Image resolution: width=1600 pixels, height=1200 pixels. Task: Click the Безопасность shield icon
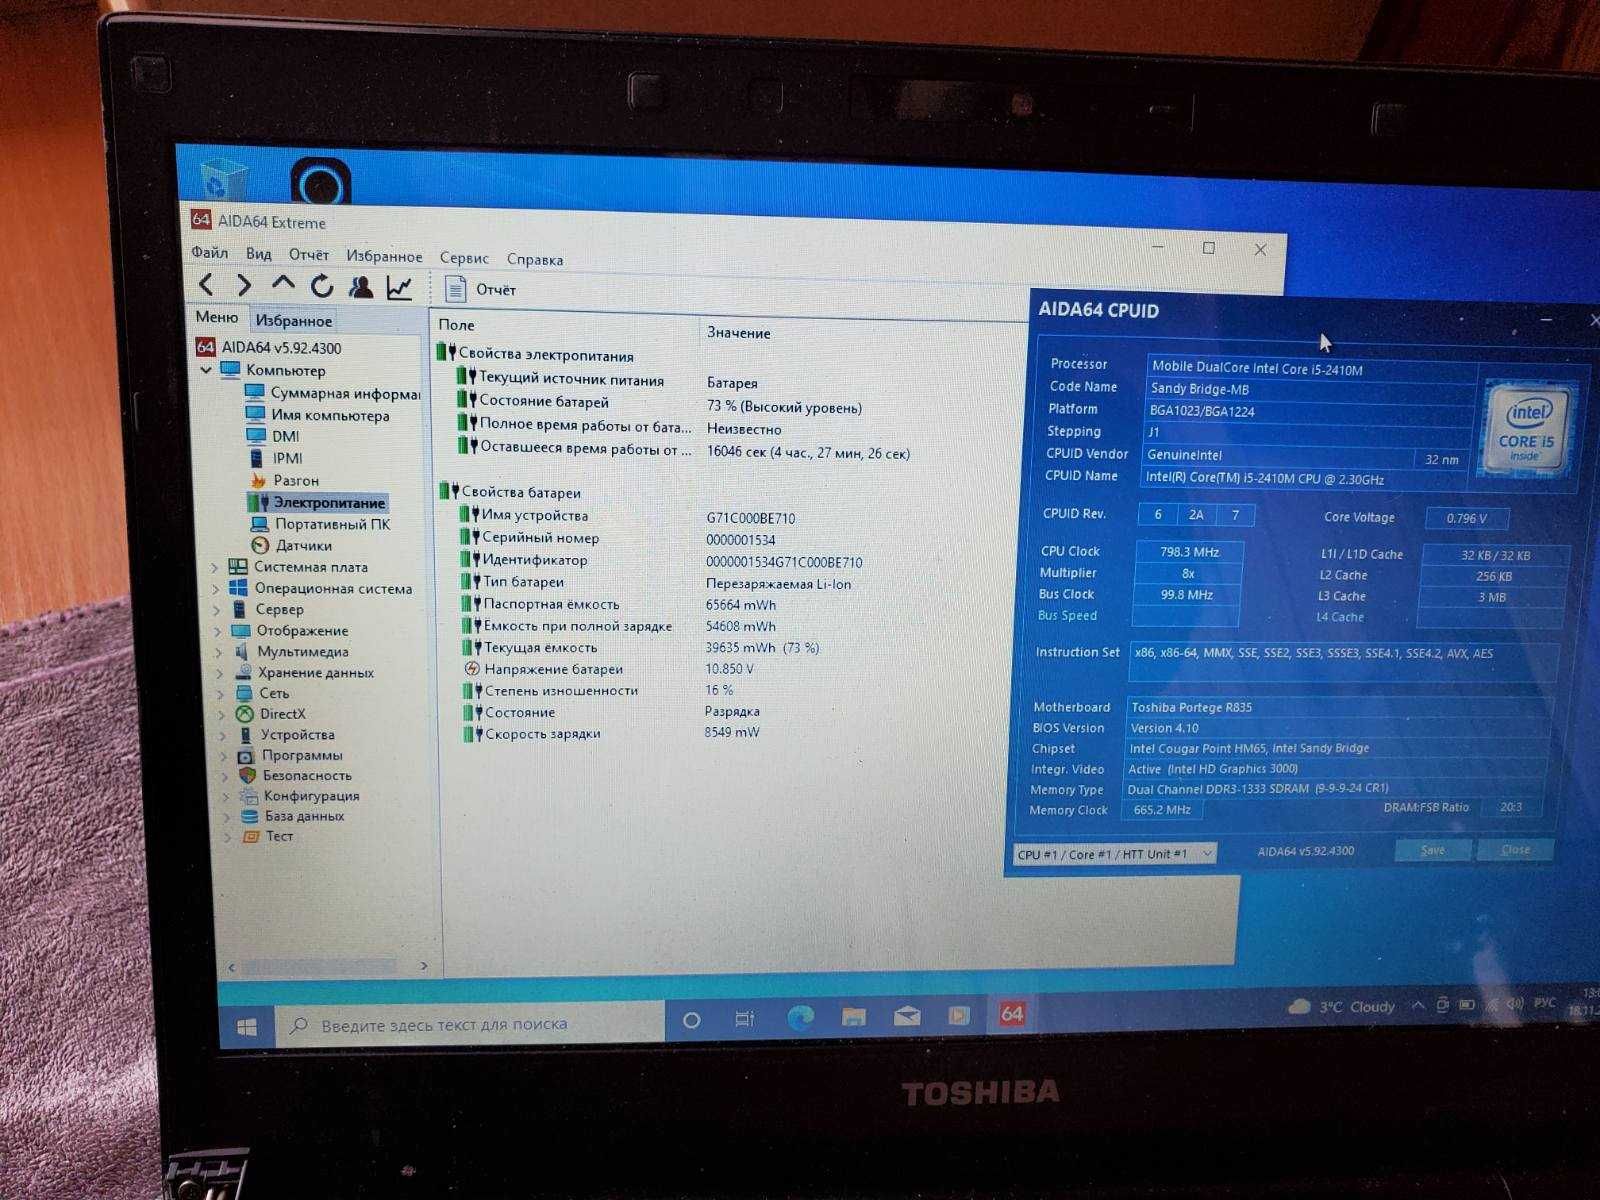click(x=247, y=775)
